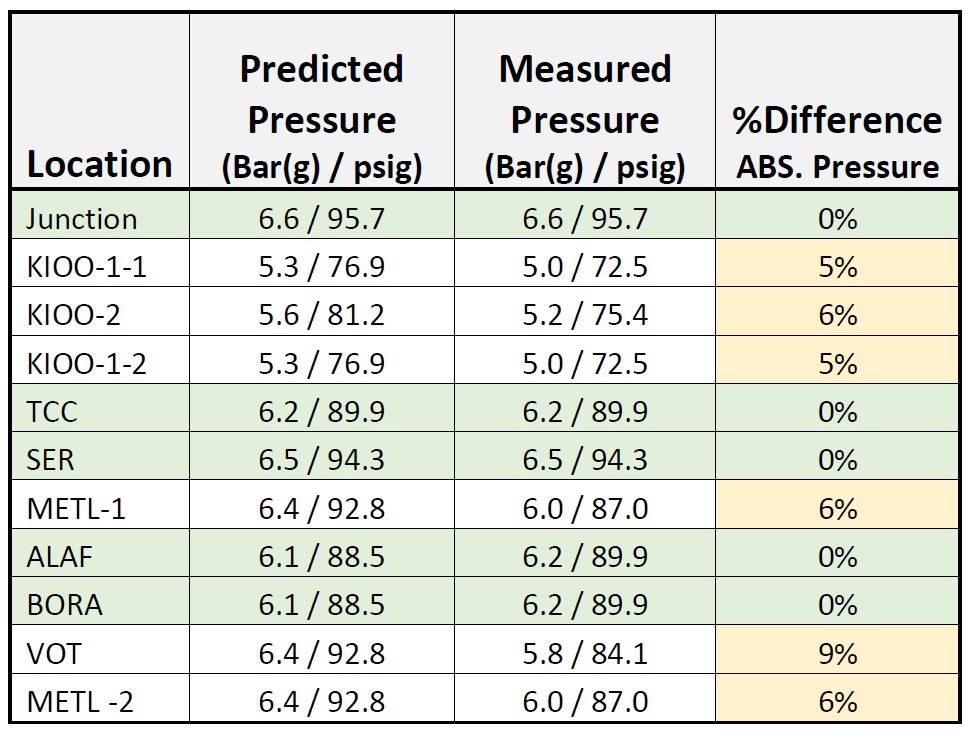This screenshot has width=969, height=730.
Task: Click KIOO-2 measured pressure 5.2 / 75.4
Action: click(585, 315)
